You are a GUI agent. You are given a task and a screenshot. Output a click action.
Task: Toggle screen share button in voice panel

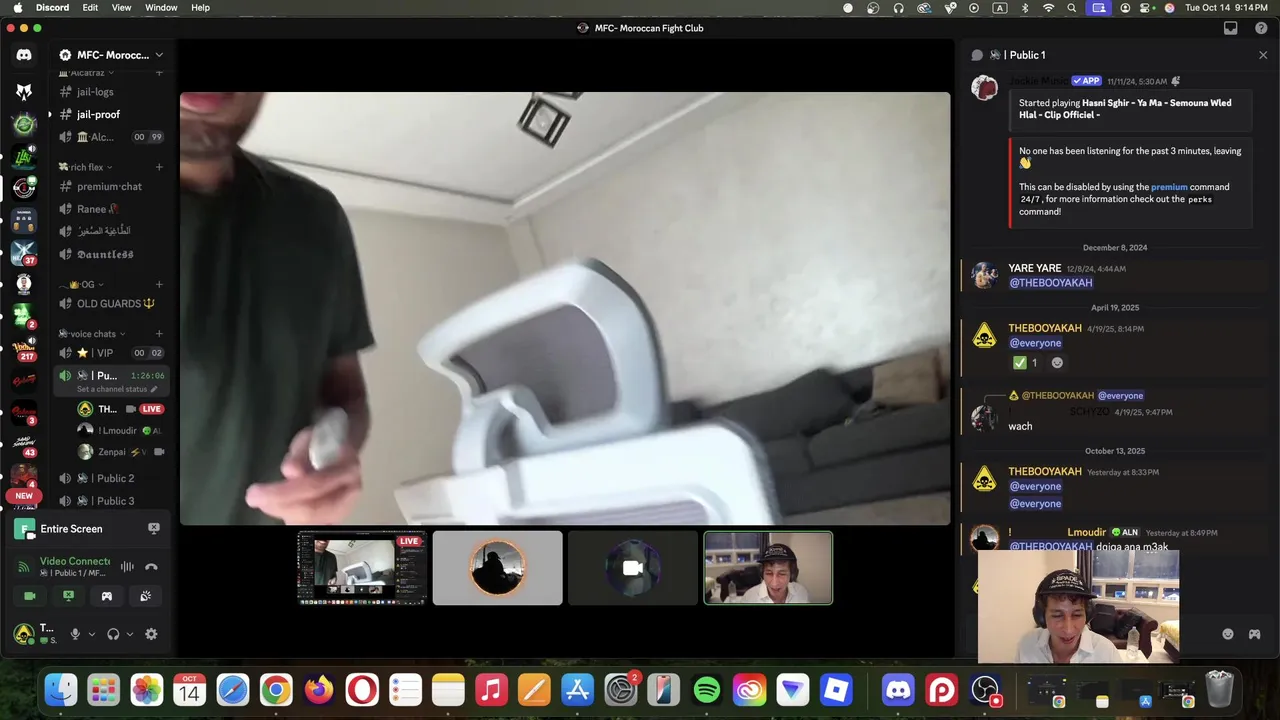[68, 596]
